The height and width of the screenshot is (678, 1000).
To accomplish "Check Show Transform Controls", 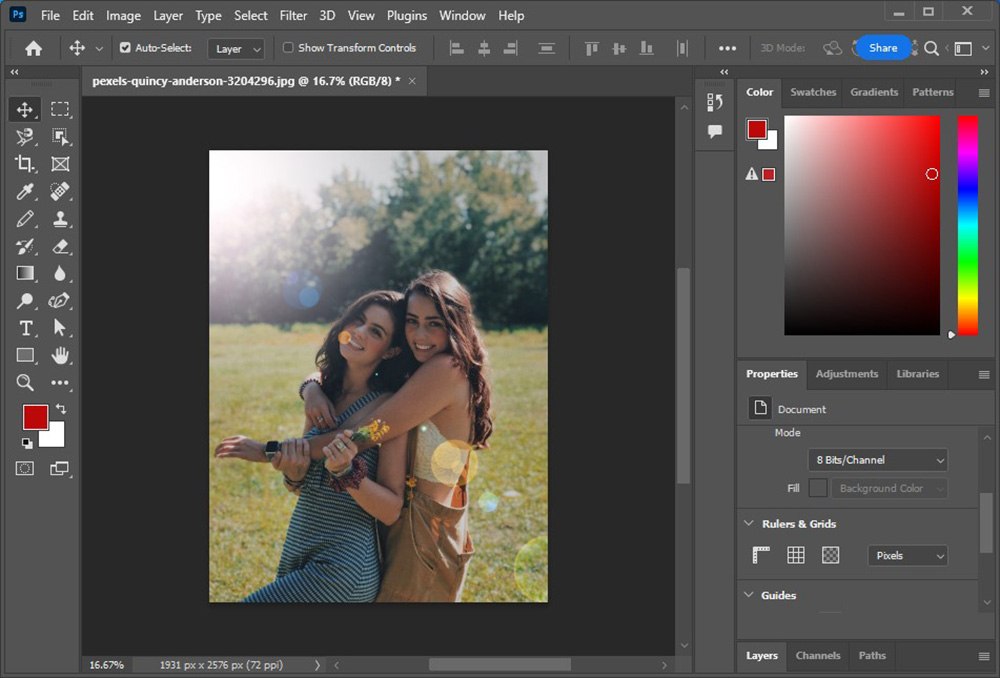I will (290, 47).
